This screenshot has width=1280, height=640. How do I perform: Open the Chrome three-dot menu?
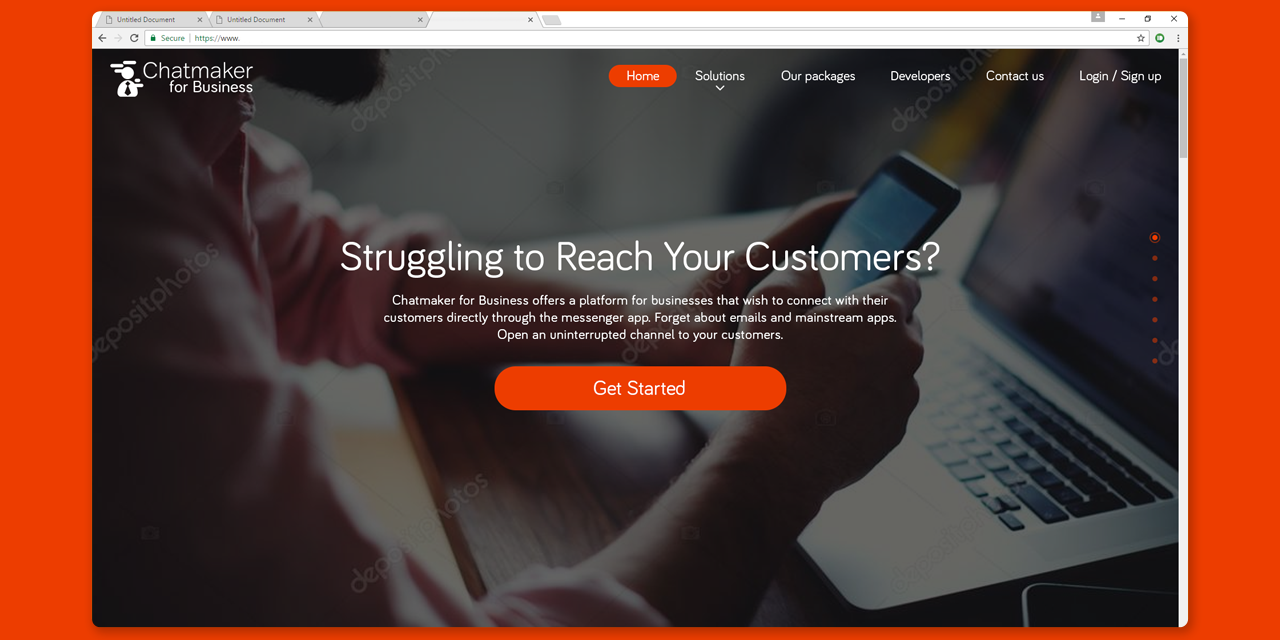pyautogui.click(x=1178, y=38)
